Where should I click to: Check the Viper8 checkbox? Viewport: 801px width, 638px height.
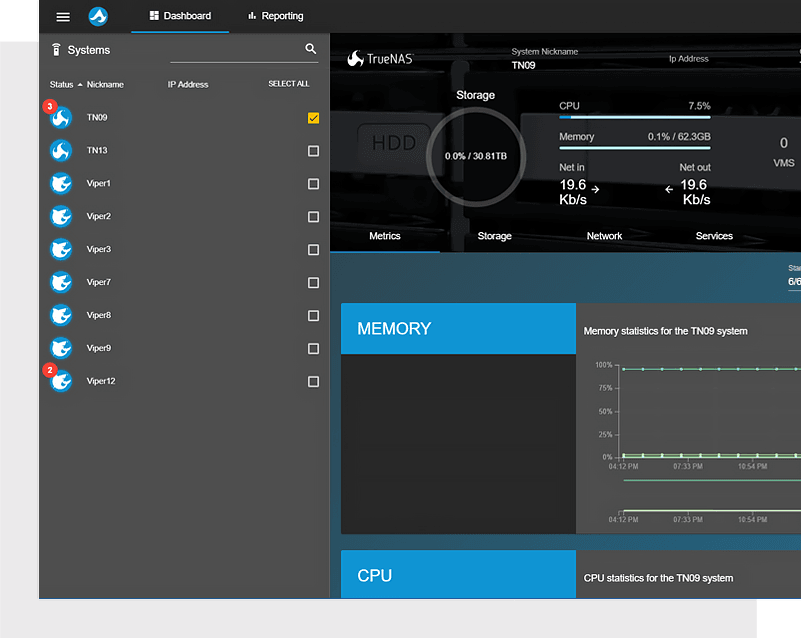(x=314, y=316)
